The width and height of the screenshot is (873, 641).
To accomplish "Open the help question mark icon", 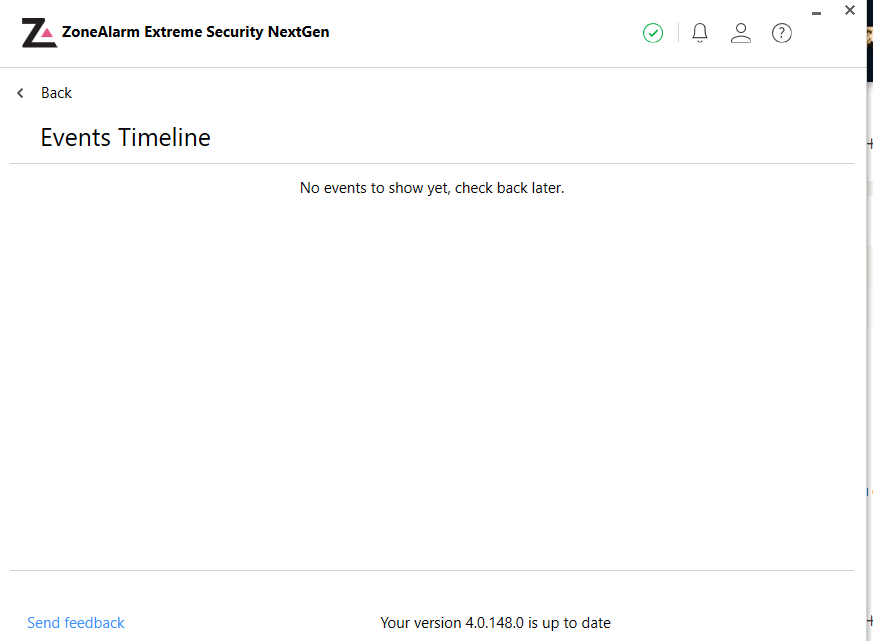I will [782, 33].
